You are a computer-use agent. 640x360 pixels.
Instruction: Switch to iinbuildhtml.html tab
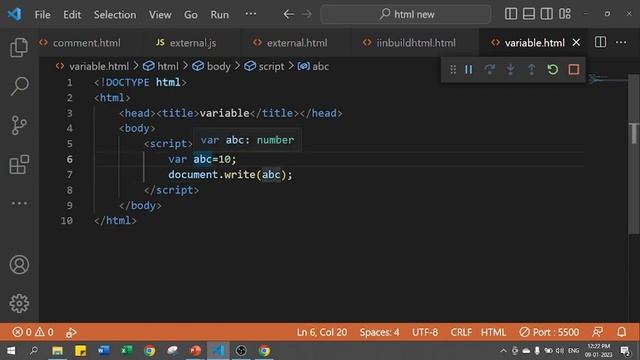tap(409, 42)
